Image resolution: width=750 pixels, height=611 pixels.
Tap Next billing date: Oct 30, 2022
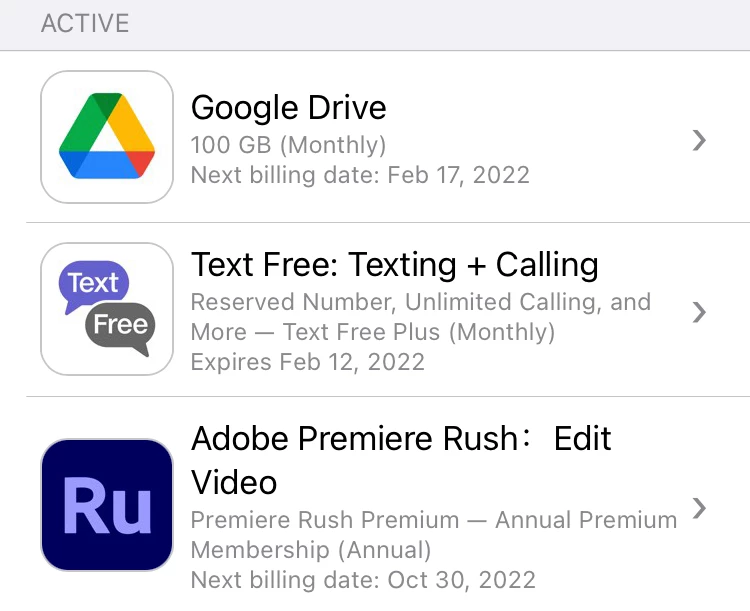[363, 580]
